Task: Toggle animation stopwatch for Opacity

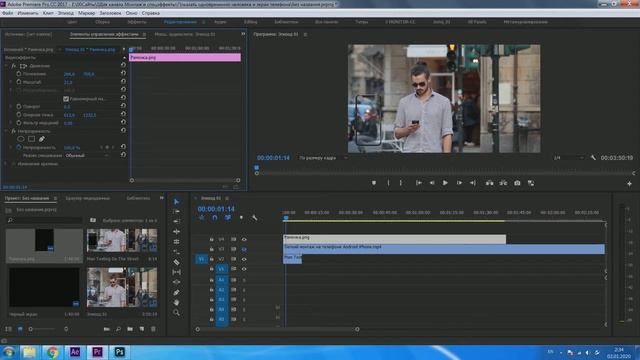Action: pyautogui.click(x=19, y=147)
